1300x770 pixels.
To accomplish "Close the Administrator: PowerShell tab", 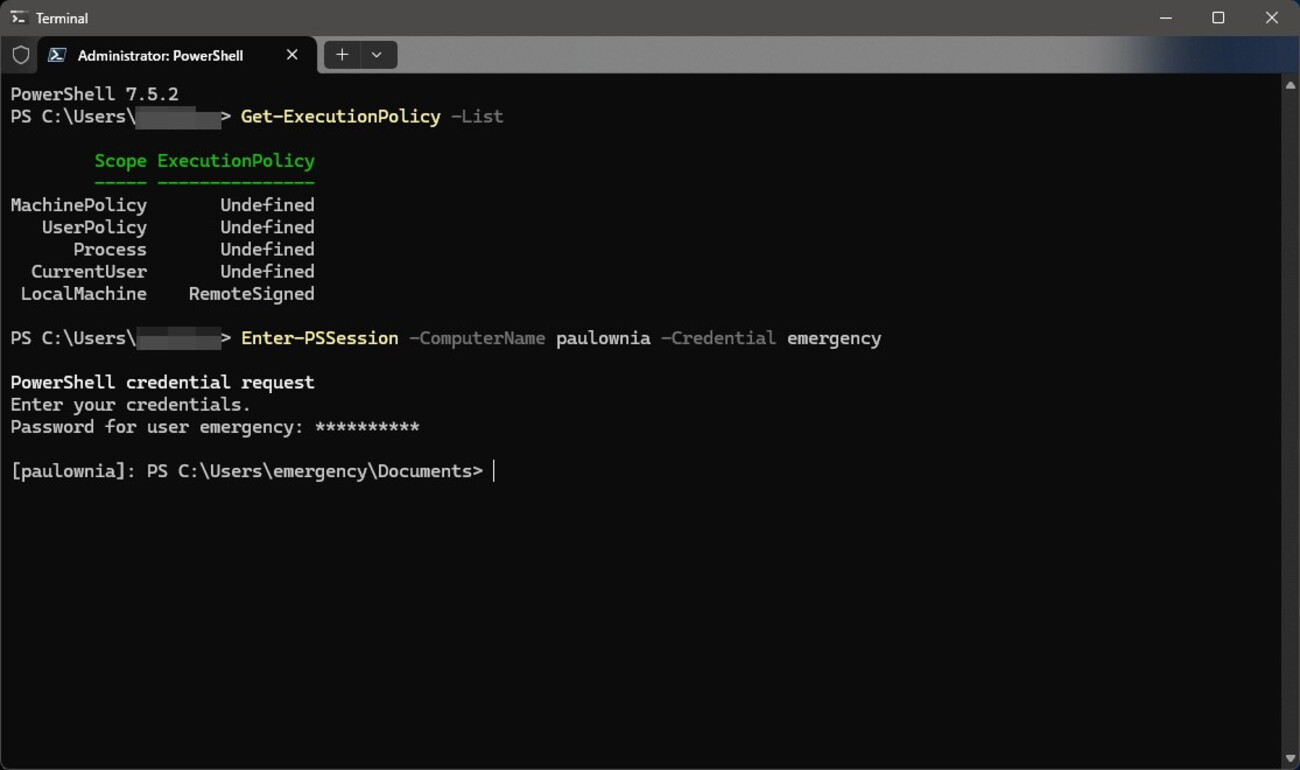I will tap(292, 55).
